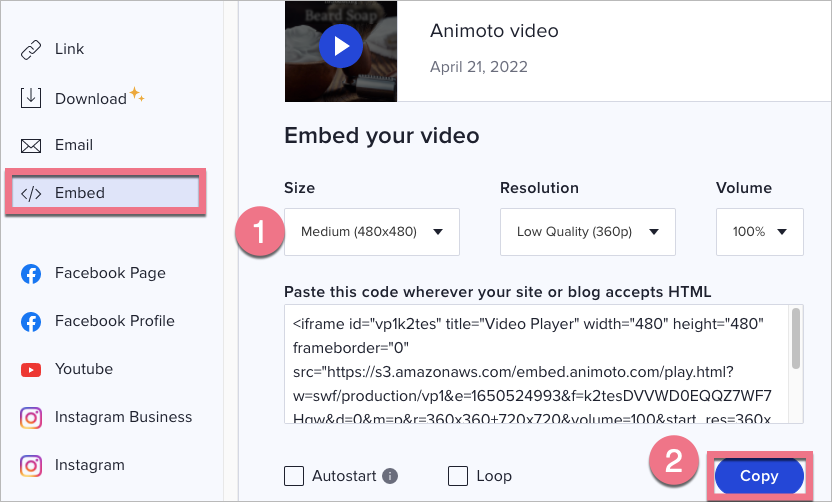Click the Embed code brackets icon

tap(31, 193)
